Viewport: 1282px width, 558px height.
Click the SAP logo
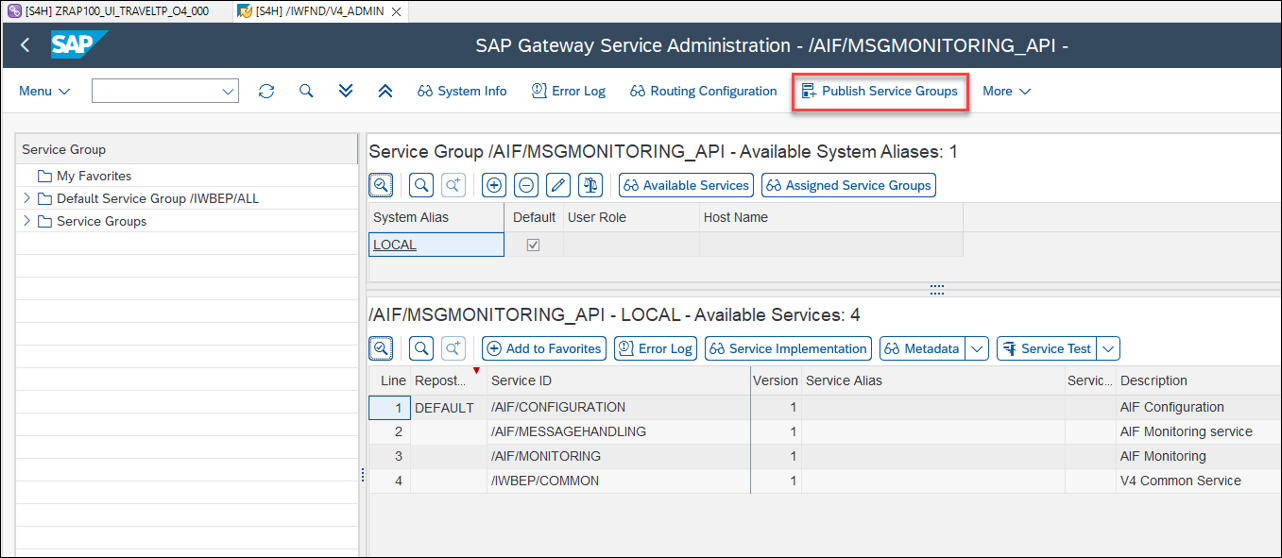click(78, 45)
